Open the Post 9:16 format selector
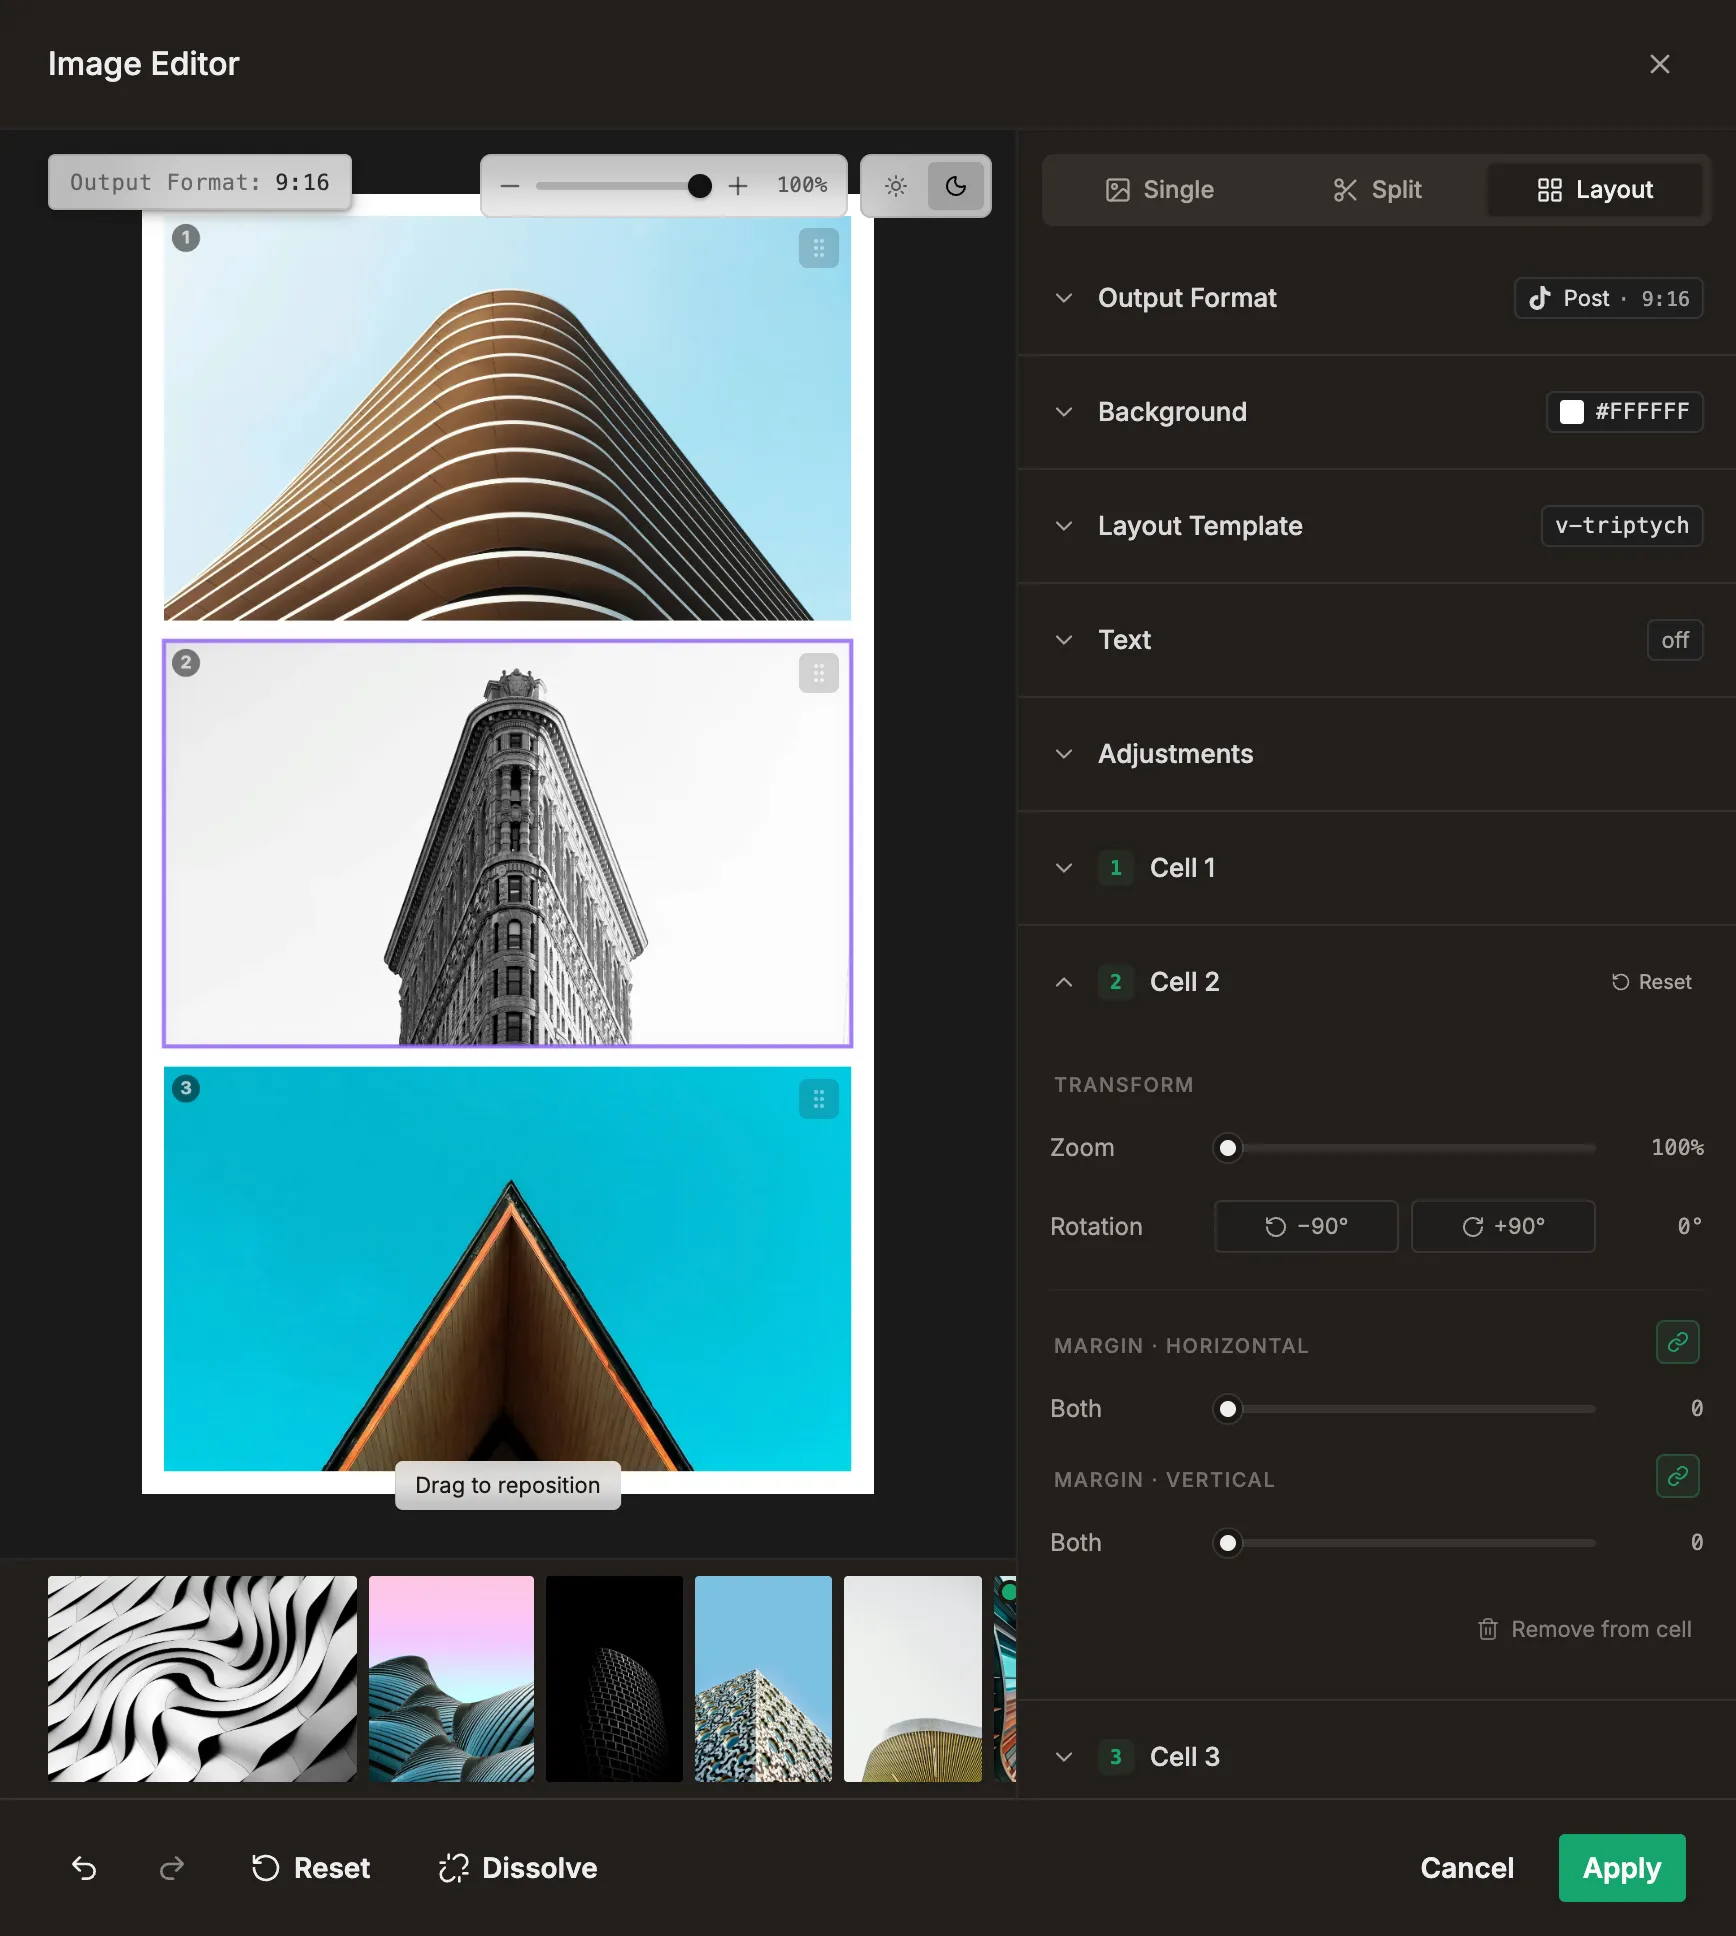 (x=1609, y=298)
